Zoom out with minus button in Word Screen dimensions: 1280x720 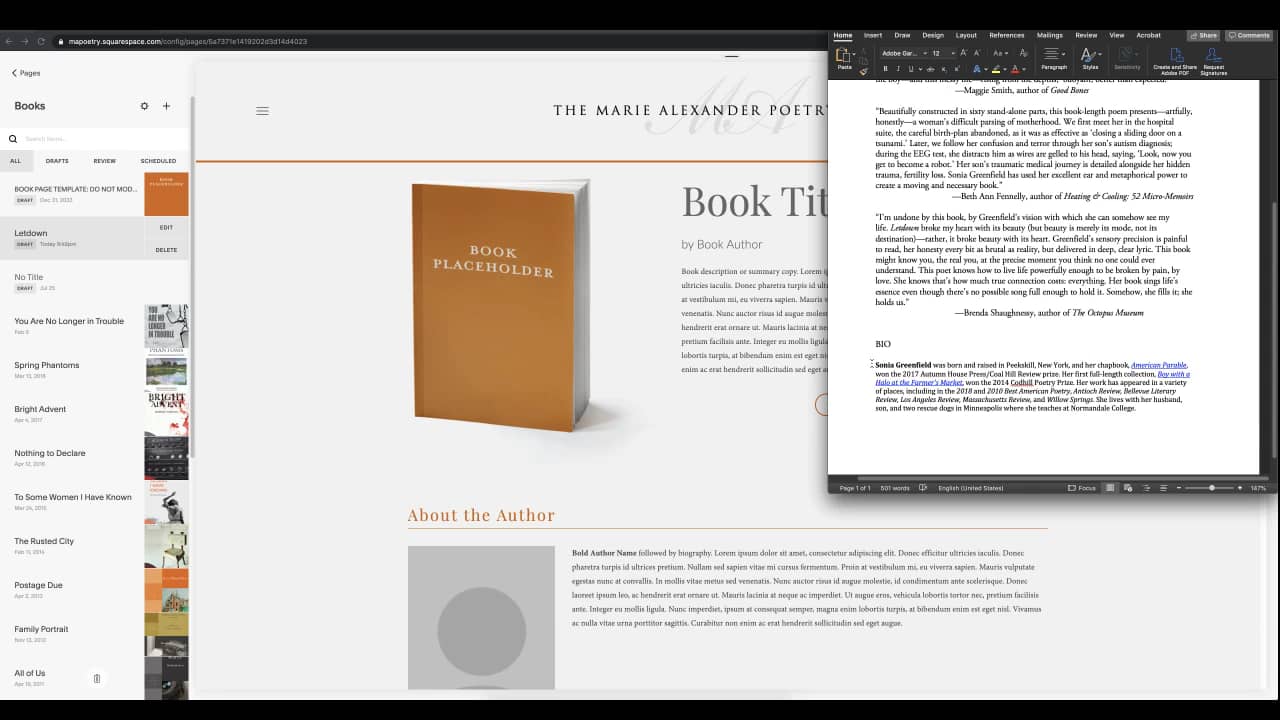click(1179, 488)
